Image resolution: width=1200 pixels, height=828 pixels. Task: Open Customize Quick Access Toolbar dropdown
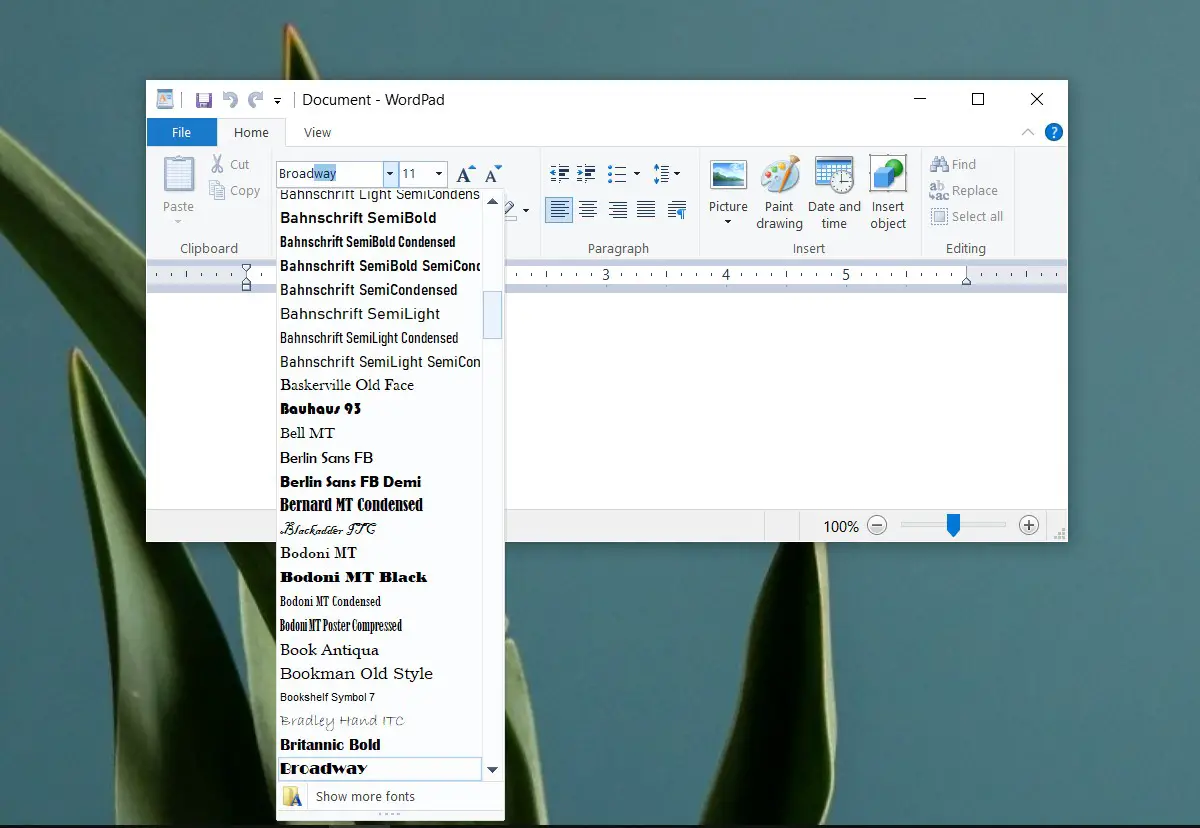tap(277, 101)
